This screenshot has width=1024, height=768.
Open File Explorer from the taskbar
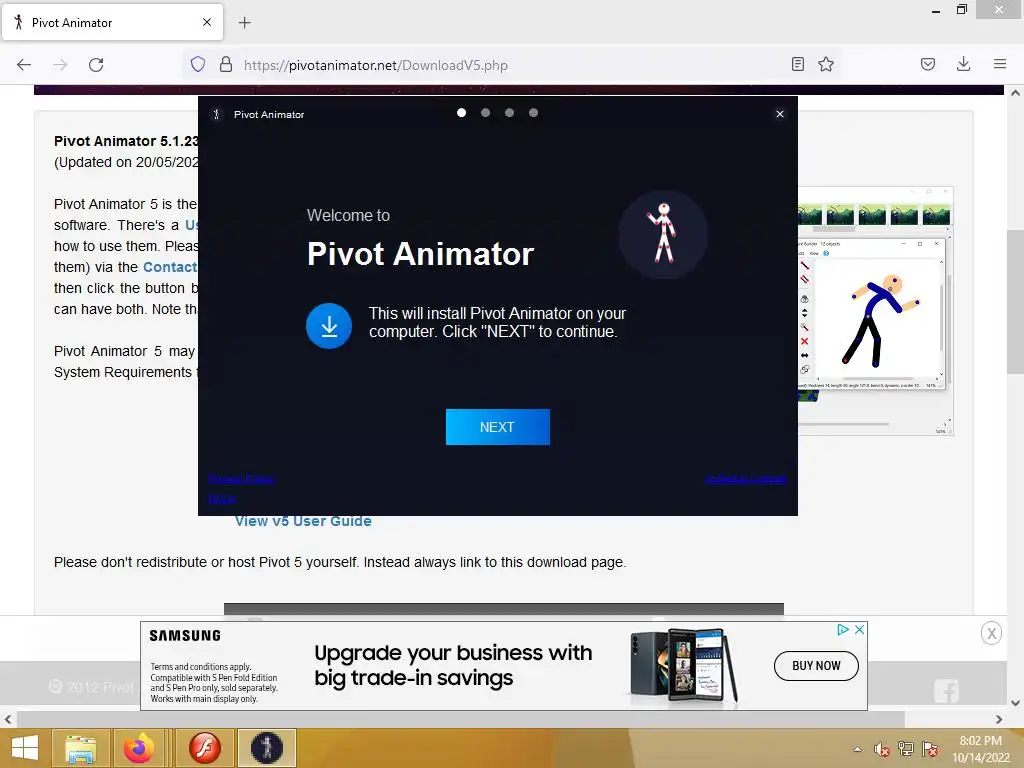point(80,748)
